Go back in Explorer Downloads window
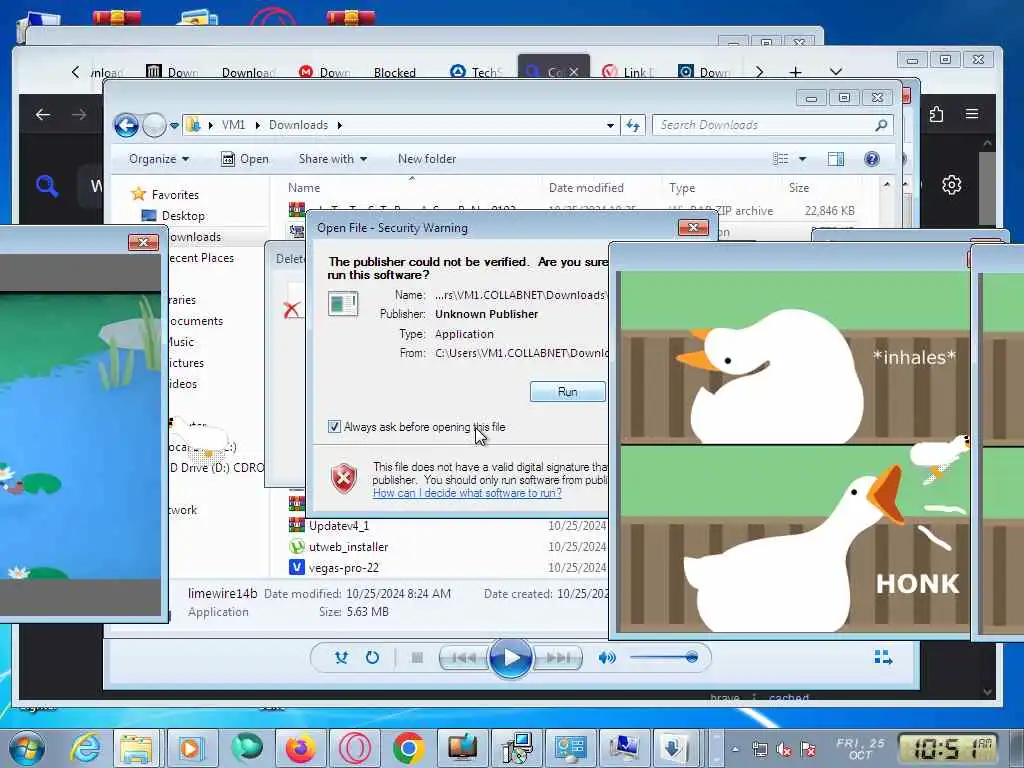 [x=126, y=125]
